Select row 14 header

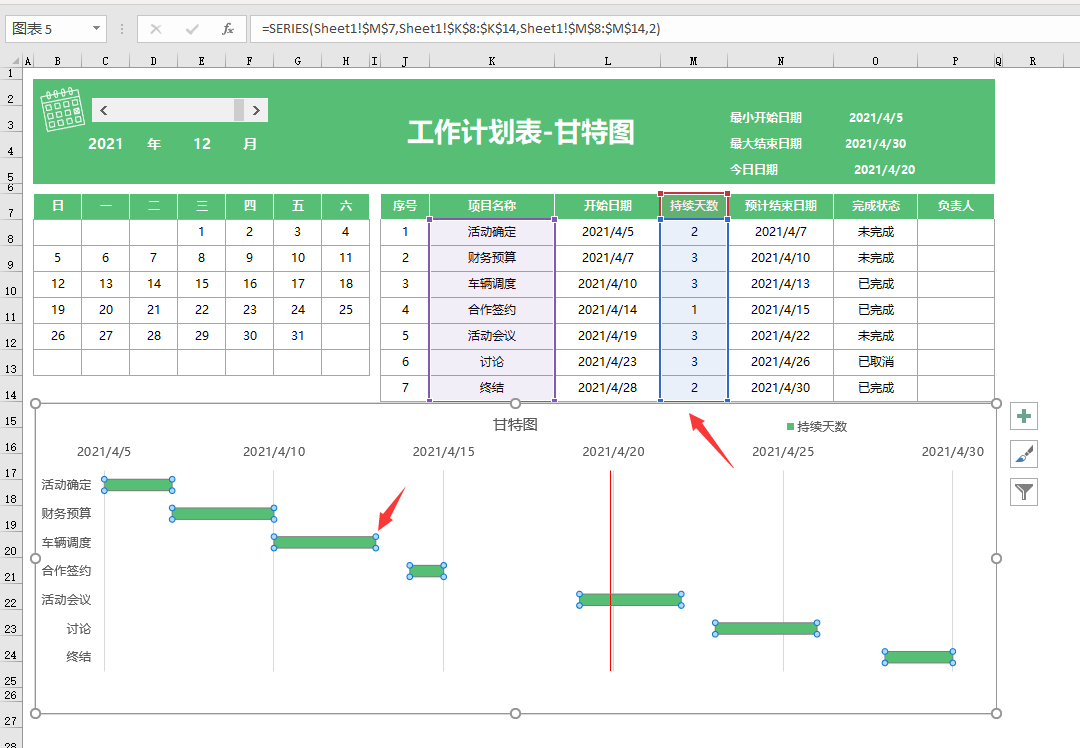pos(11,388)
